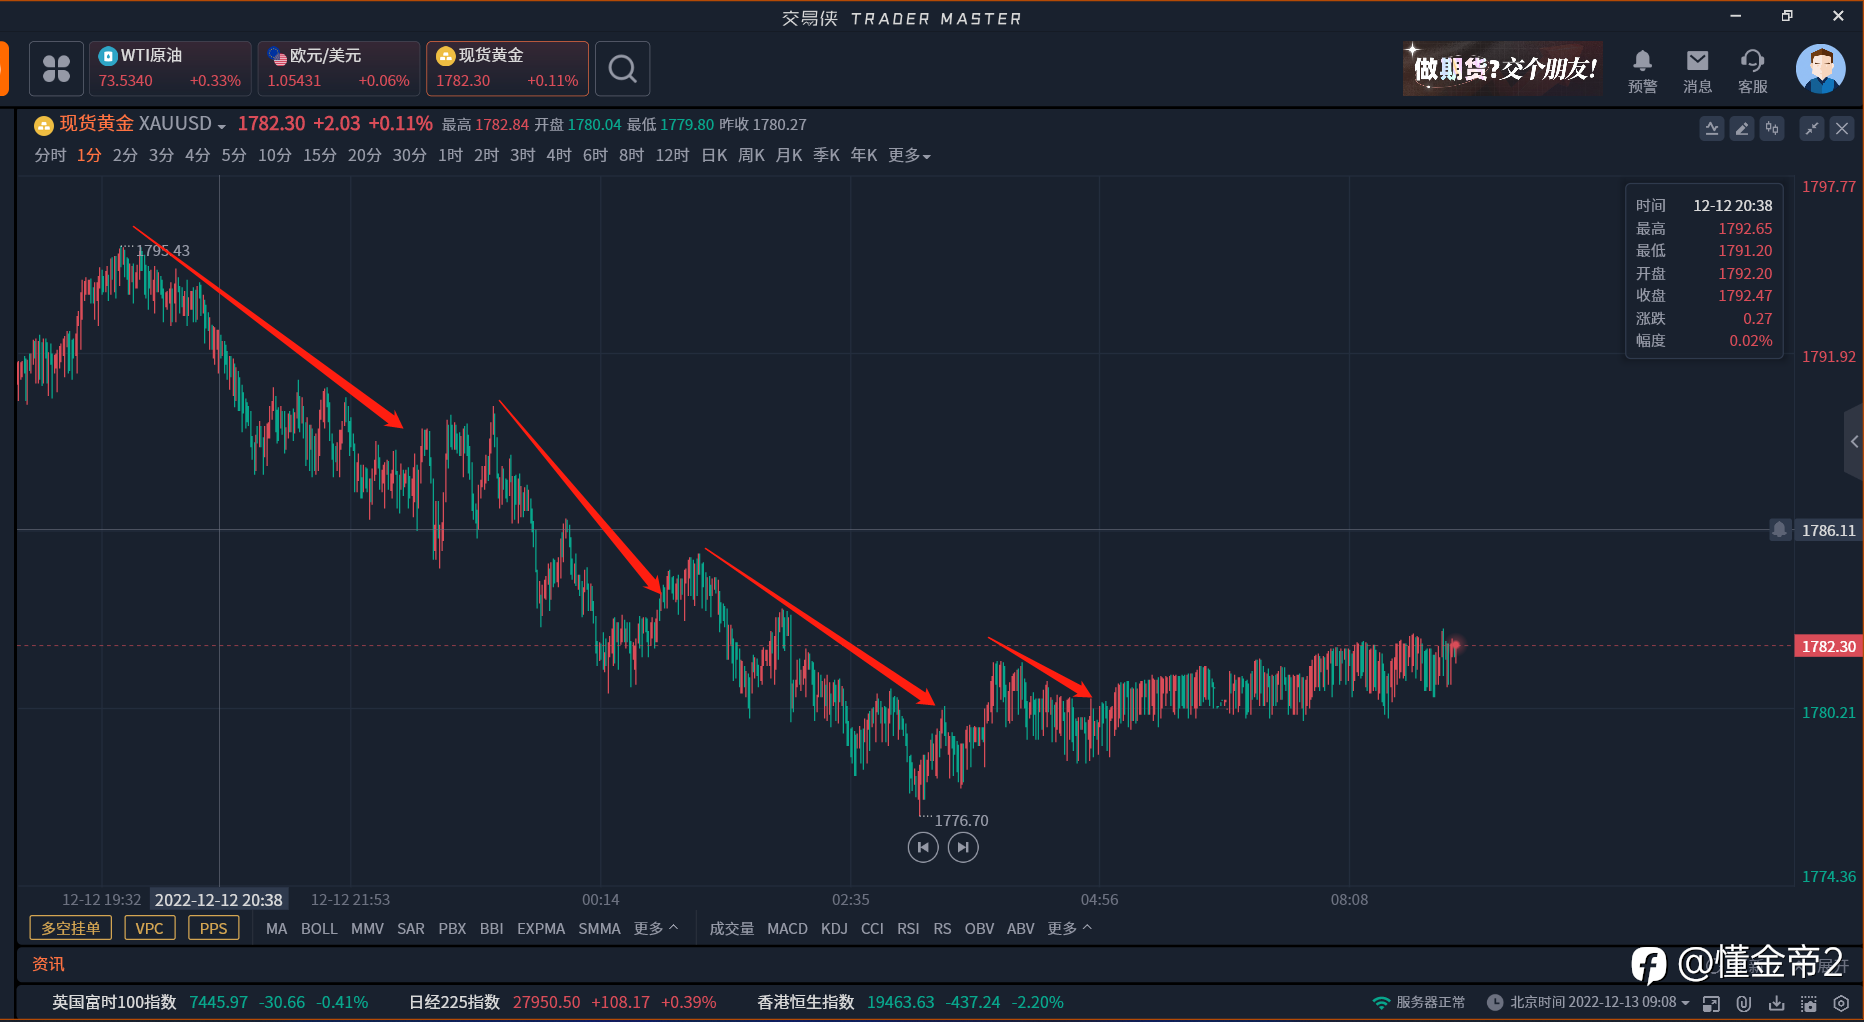
Task: Expand 更多 main indicators list
Action: tap(656, 929)
